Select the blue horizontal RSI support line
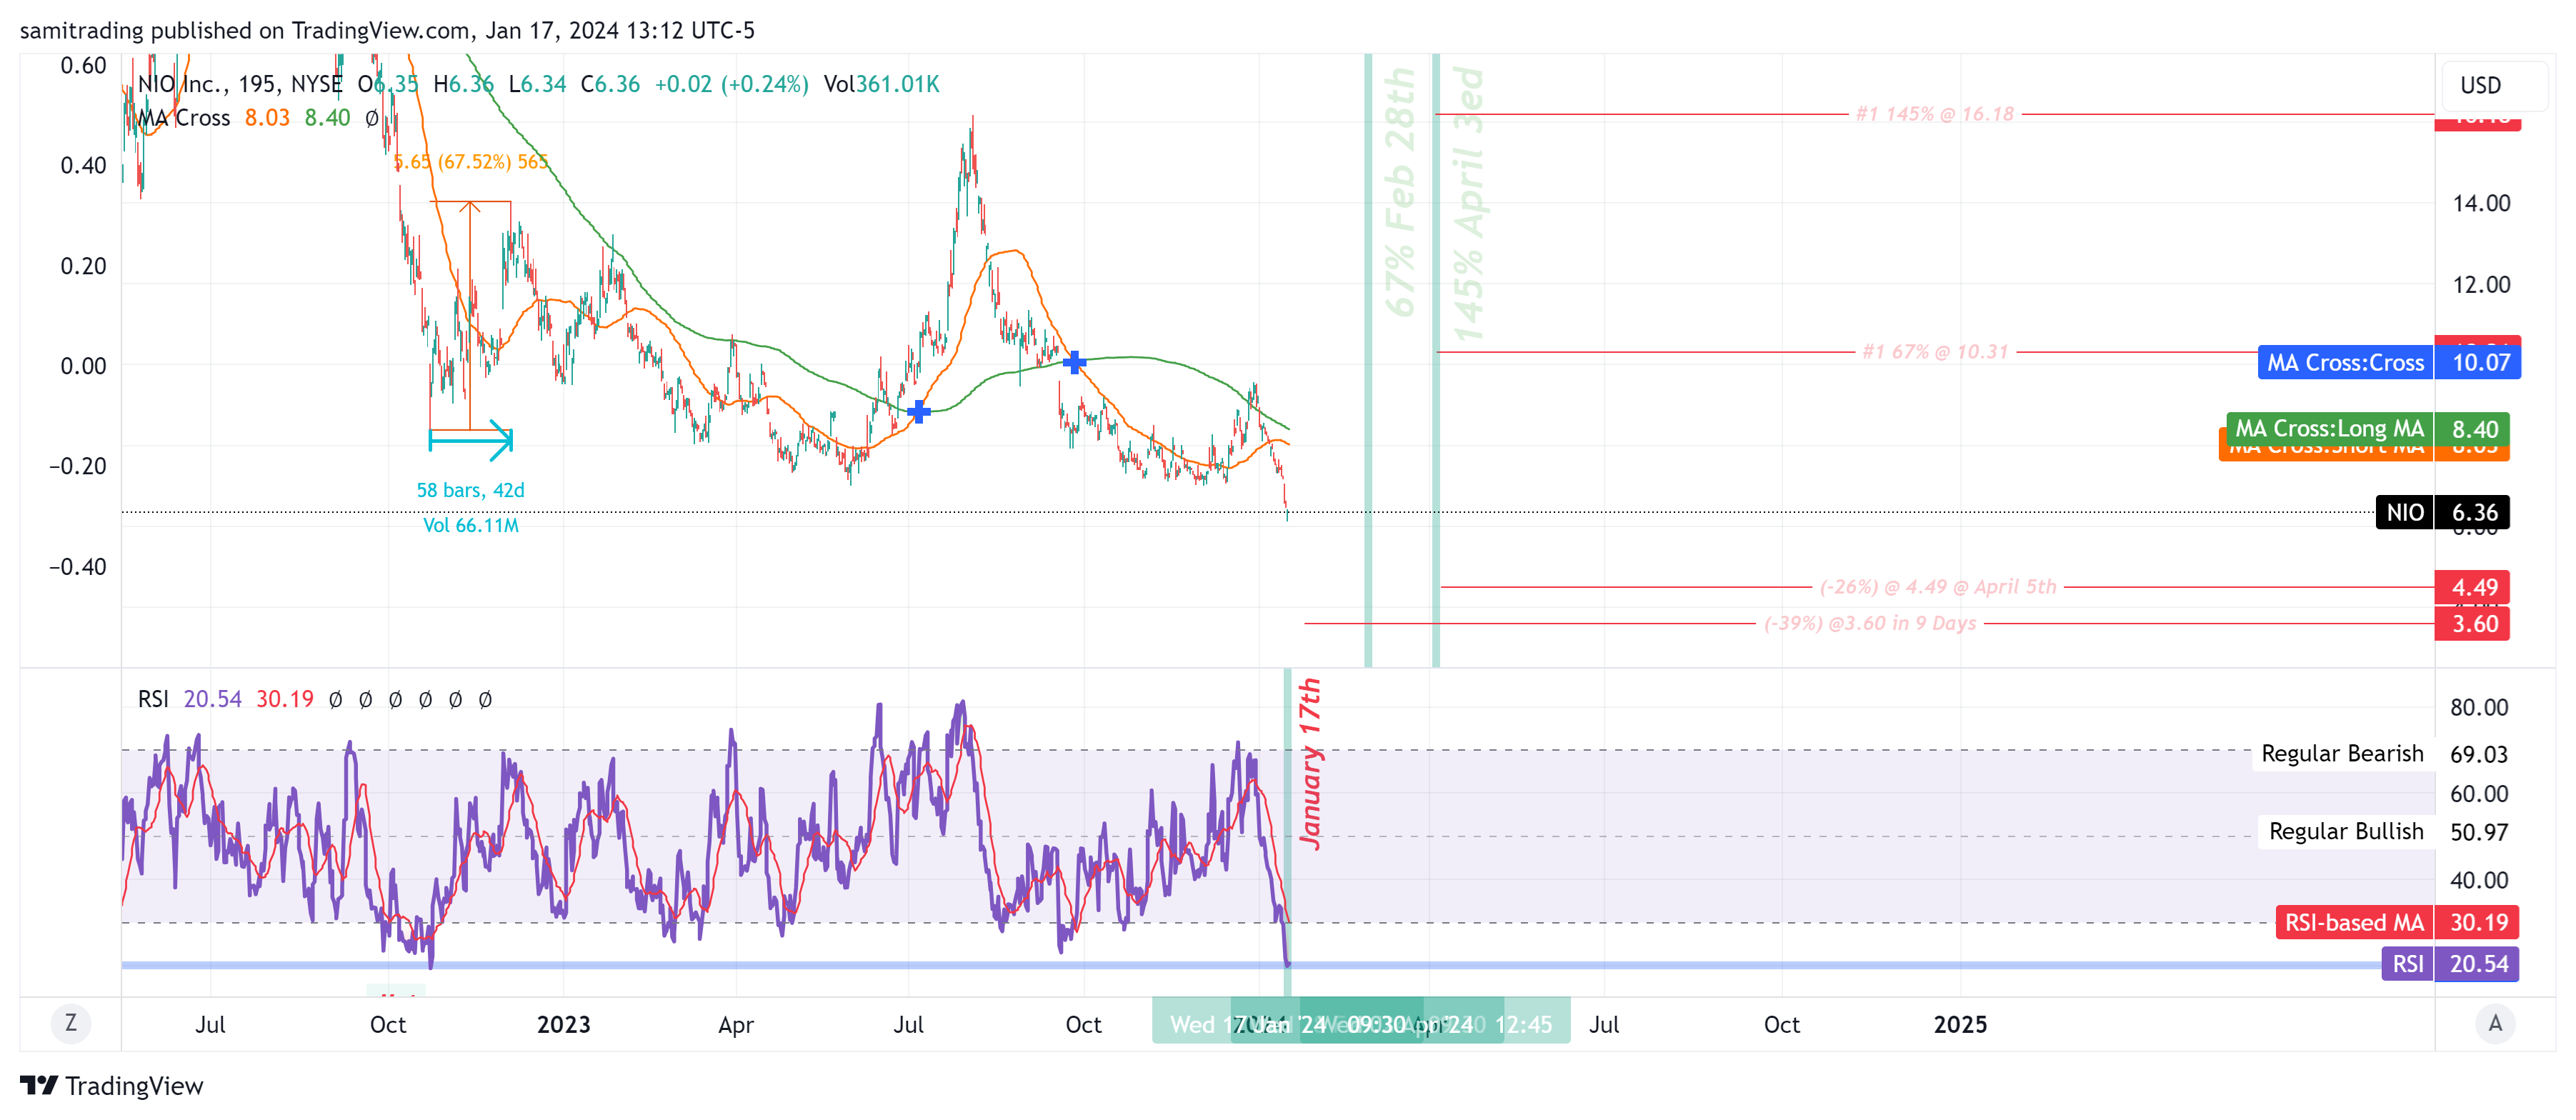This screenshot has width=2576, height=1120. click(x=1250, y=965)
